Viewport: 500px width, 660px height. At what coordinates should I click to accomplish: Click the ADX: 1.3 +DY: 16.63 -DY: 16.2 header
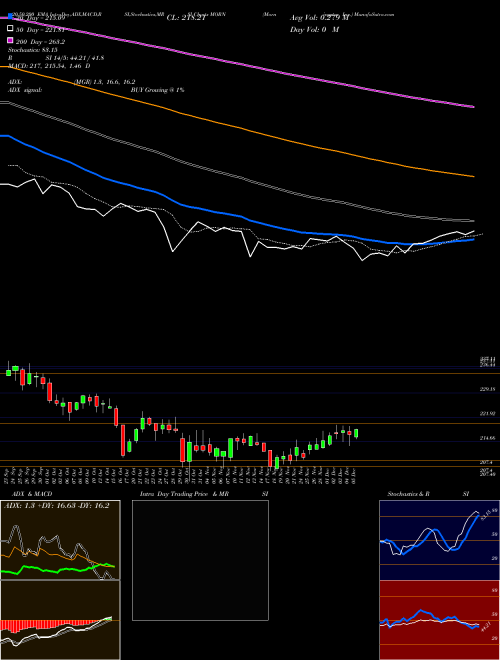pos(56,505)
